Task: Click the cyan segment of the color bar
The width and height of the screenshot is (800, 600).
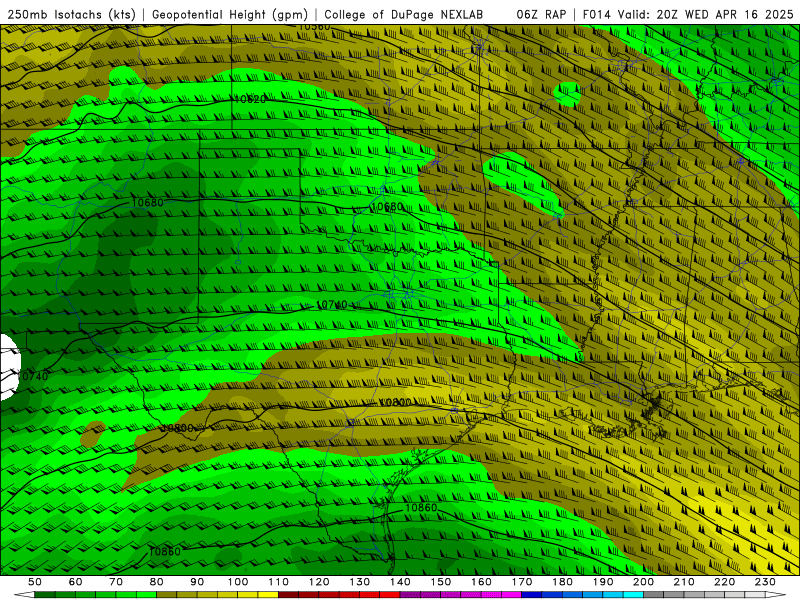Action: [x=633, y=595]
